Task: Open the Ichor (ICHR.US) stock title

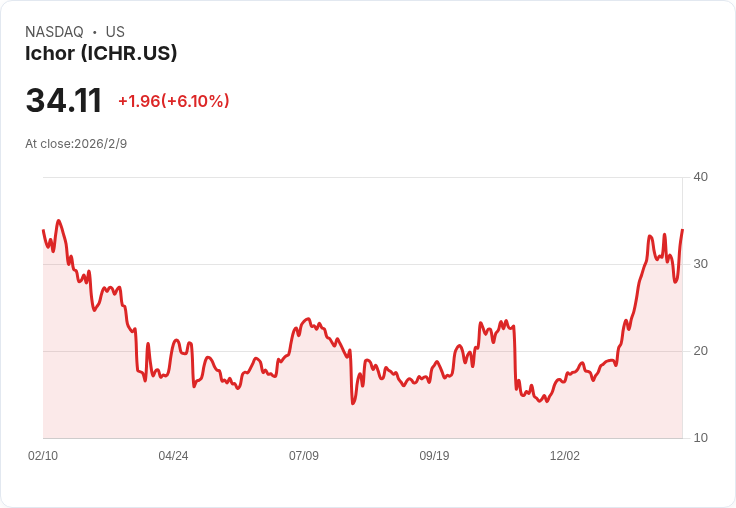Action: 101,54
